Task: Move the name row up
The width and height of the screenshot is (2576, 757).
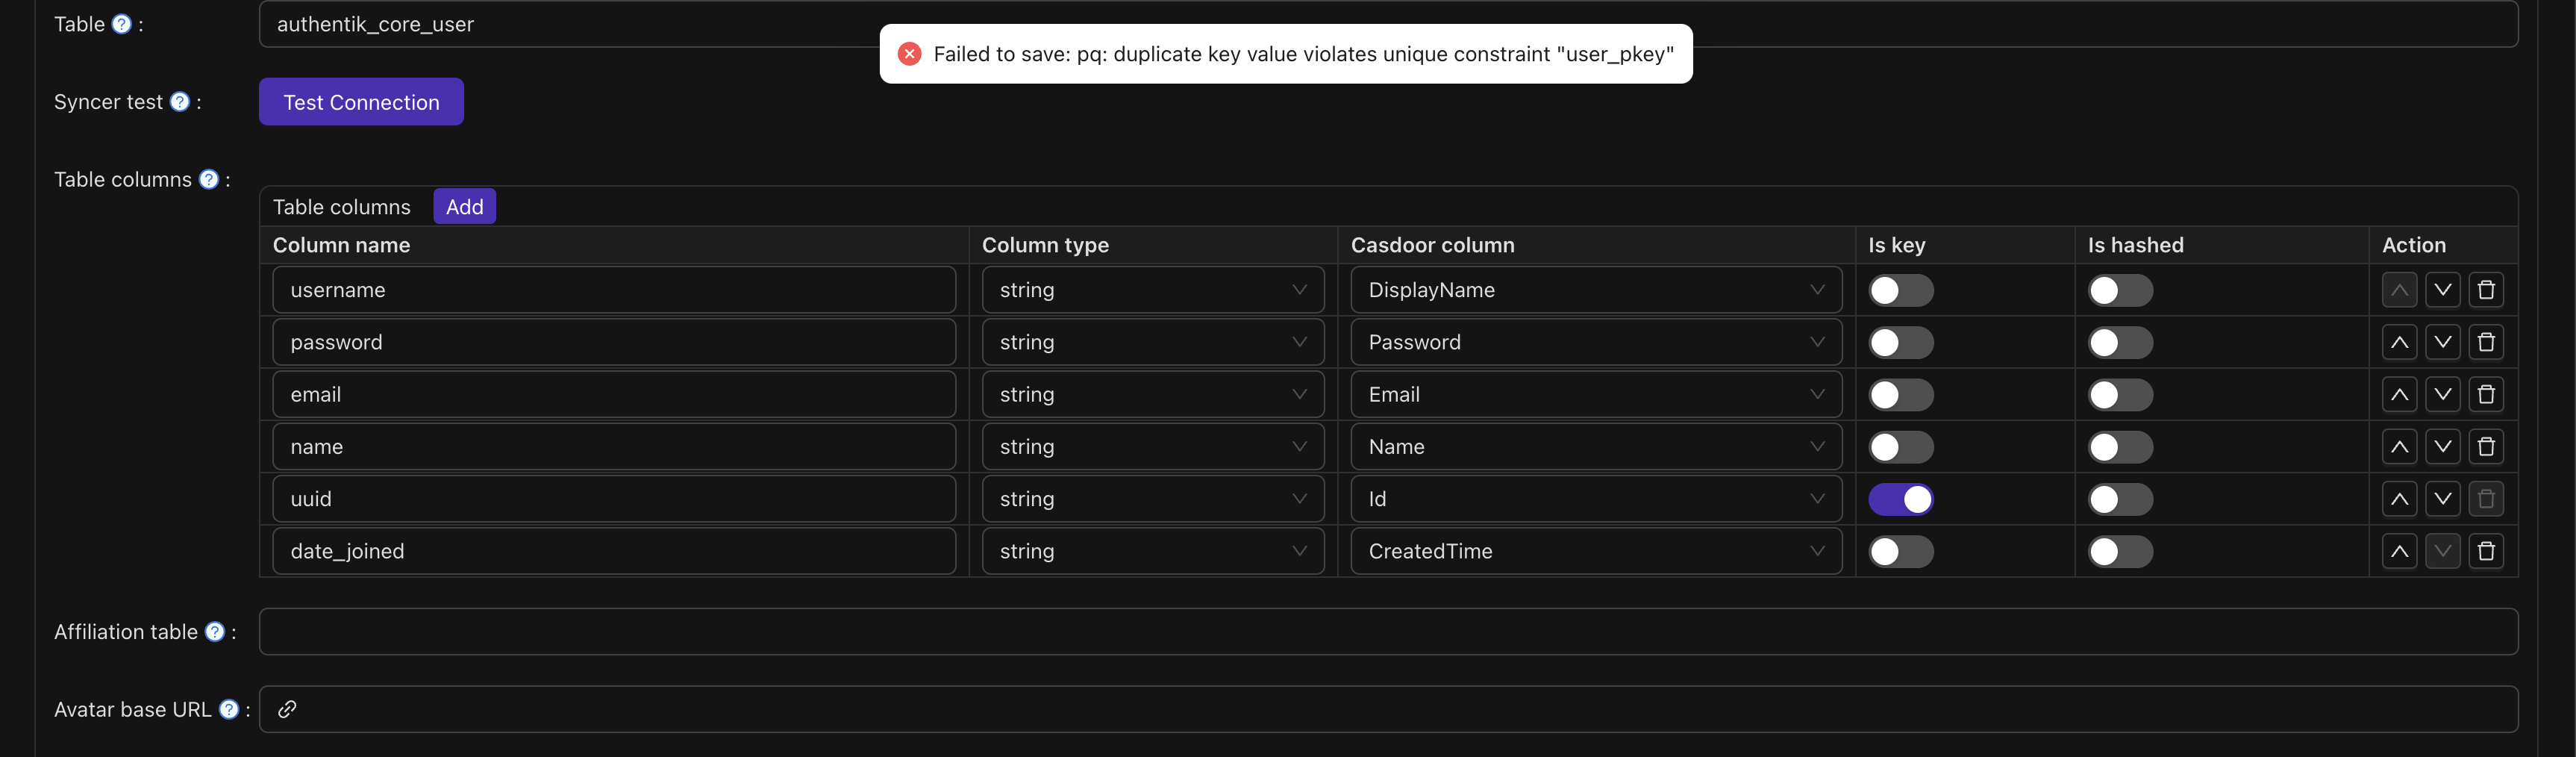Action: [2399, 447]
